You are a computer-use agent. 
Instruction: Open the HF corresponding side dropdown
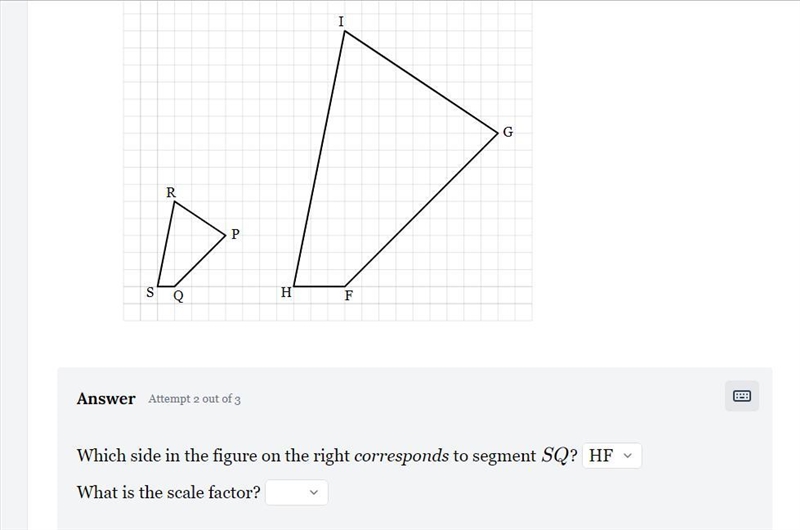612,456
